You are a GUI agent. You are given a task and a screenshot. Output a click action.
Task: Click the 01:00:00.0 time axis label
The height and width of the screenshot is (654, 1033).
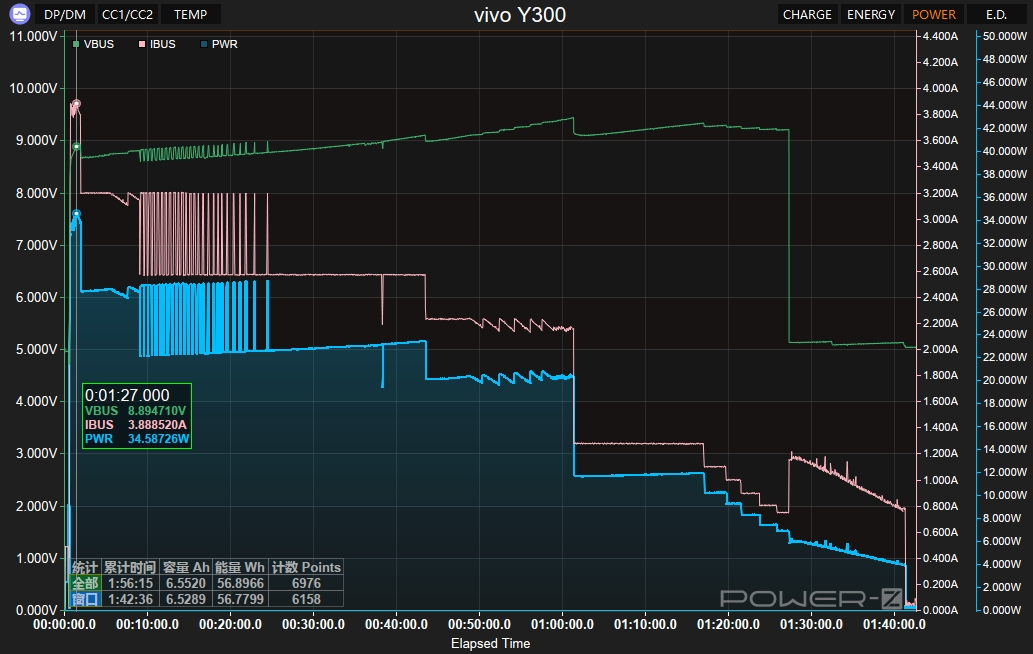563,624
